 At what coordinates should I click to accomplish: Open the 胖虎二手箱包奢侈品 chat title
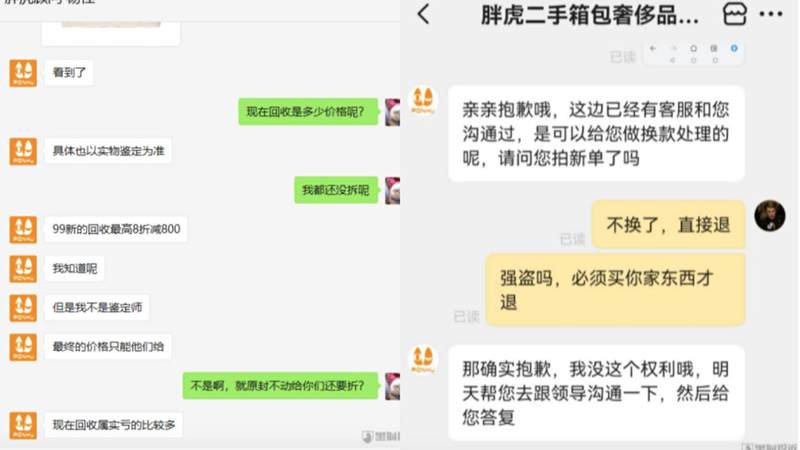pyautogui.click(x=589, y=15)
